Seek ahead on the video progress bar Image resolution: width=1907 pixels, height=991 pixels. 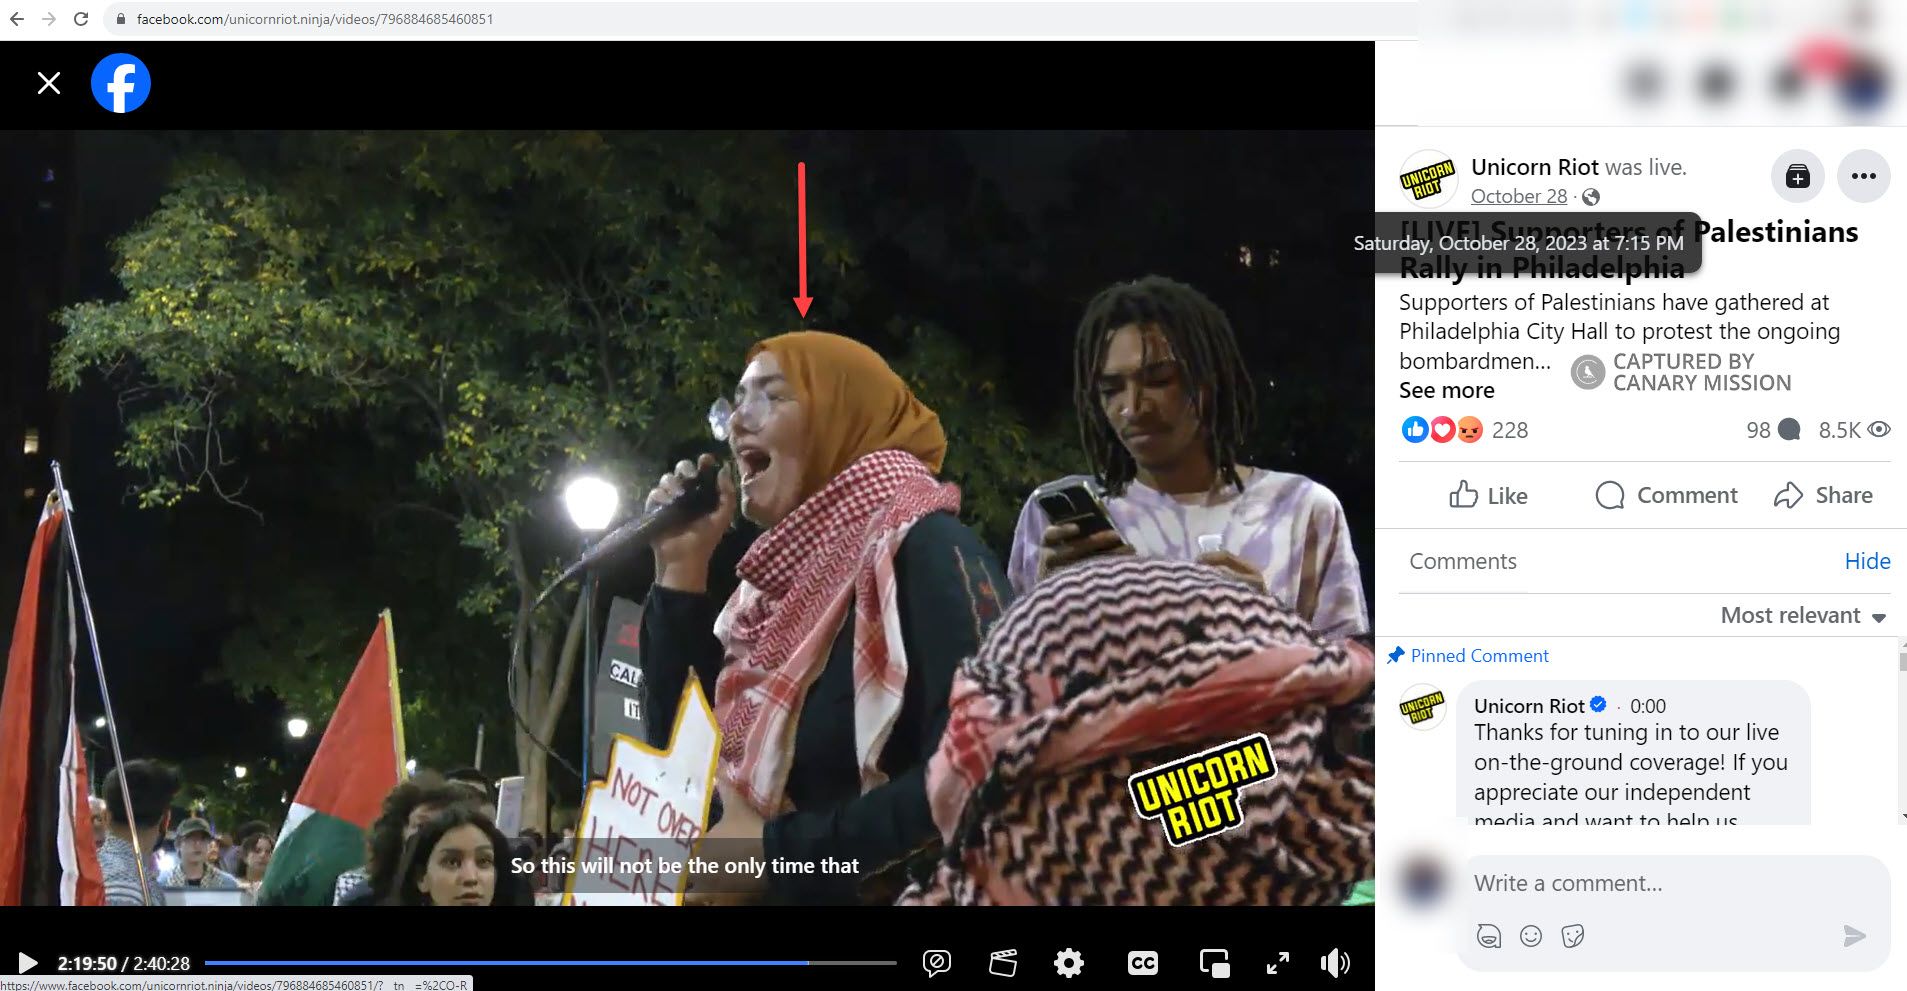click(x=850, y=963)
